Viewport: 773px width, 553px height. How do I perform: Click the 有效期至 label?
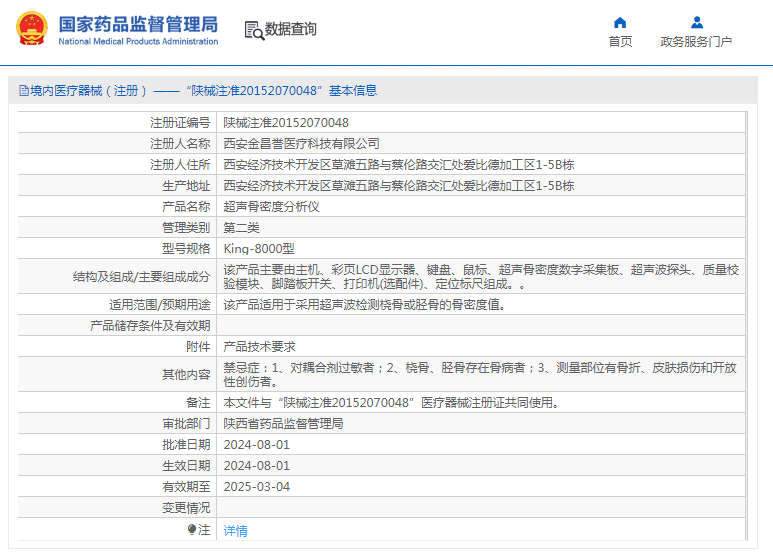[x=186, y=487]
